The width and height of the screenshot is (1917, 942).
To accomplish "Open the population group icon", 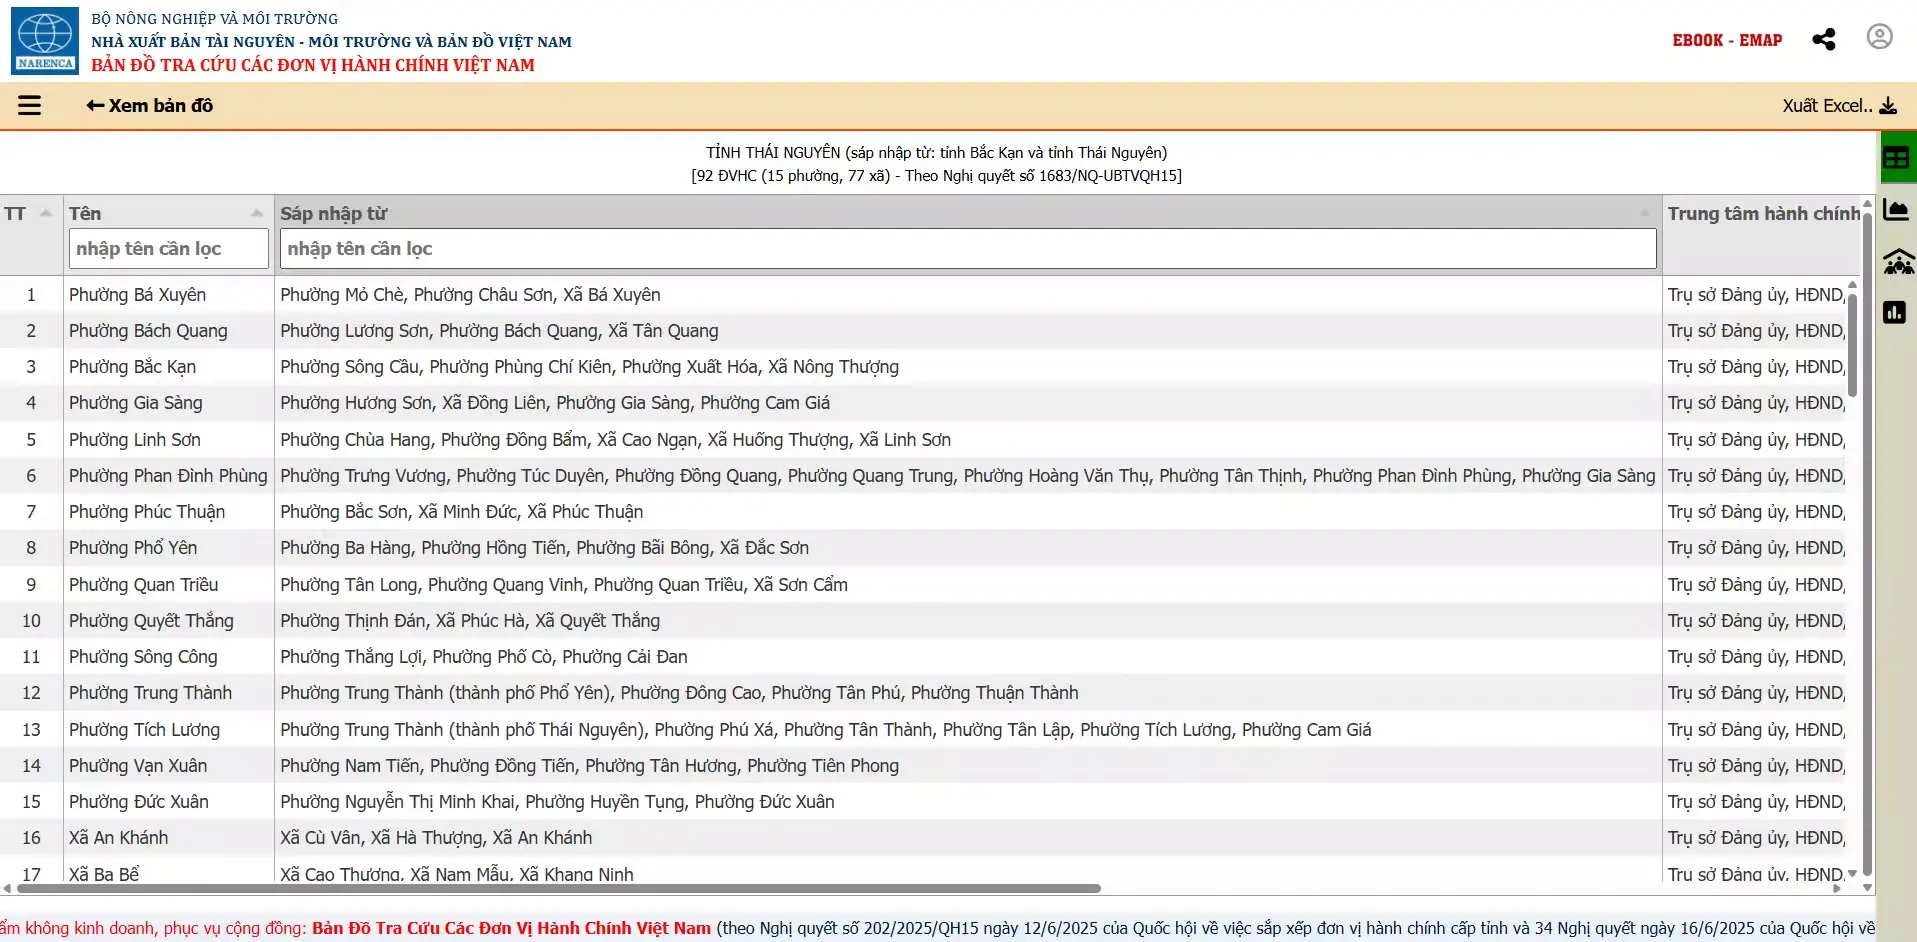I will point(1898,262).
